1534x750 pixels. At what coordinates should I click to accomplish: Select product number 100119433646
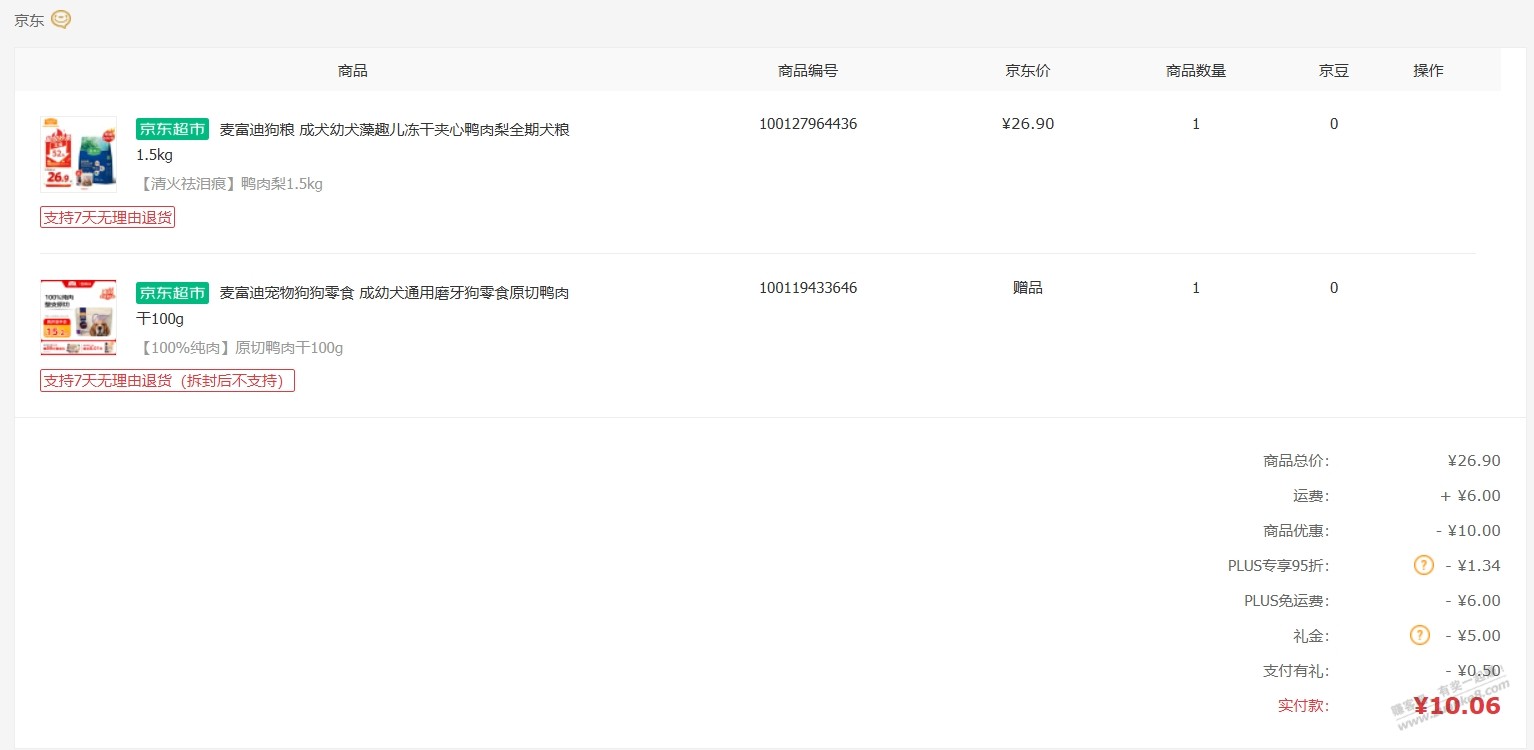(x=808, y=288)
